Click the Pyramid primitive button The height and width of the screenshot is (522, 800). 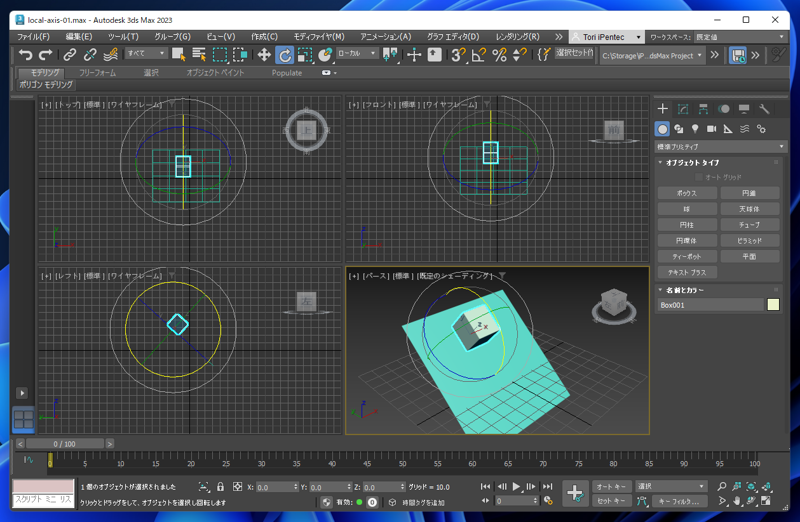749,240
